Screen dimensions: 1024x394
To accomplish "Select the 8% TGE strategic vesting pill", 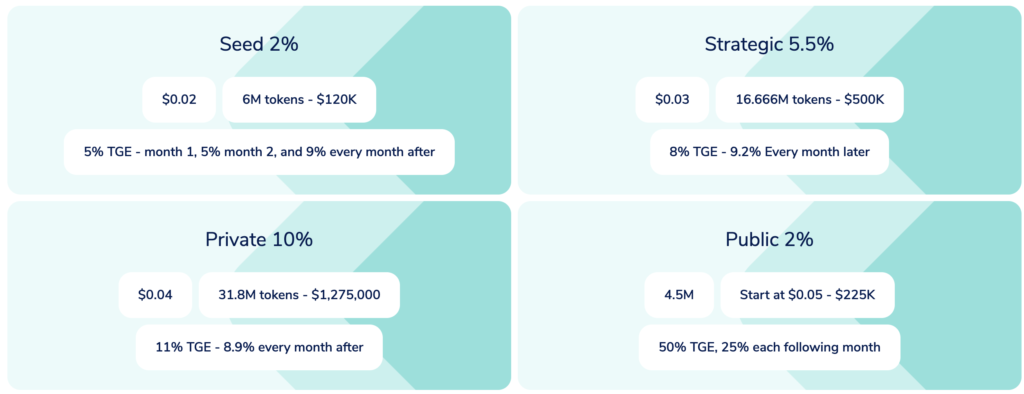I will [769, 152].
